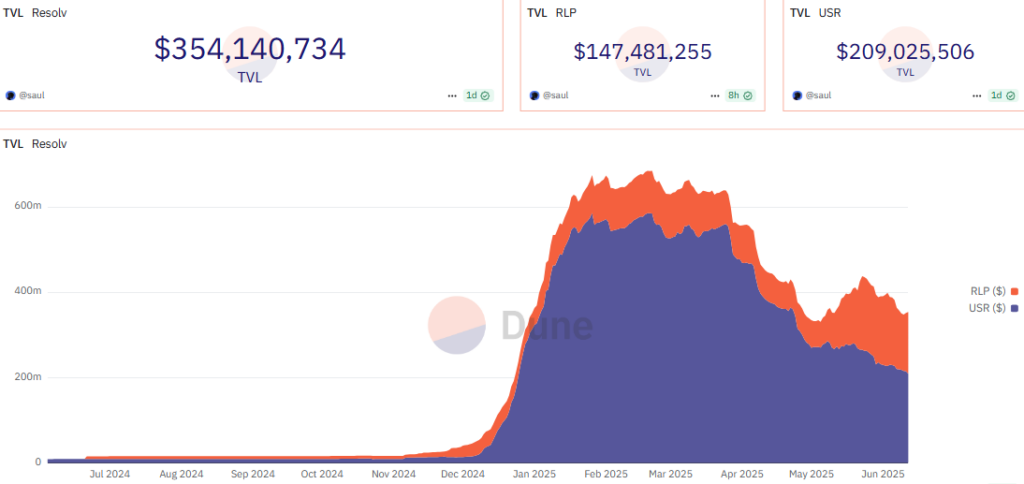Click the orange RLP legend color square
Image resolution: width=1024 pixels, height=484 pixels.
[x=1014, y=291]
